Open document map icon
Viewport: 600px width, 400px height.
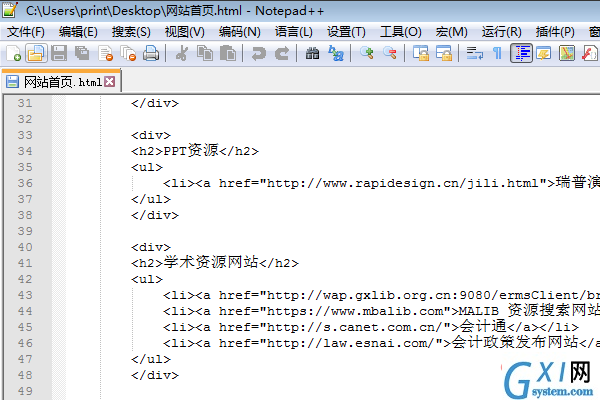point(567,53)
